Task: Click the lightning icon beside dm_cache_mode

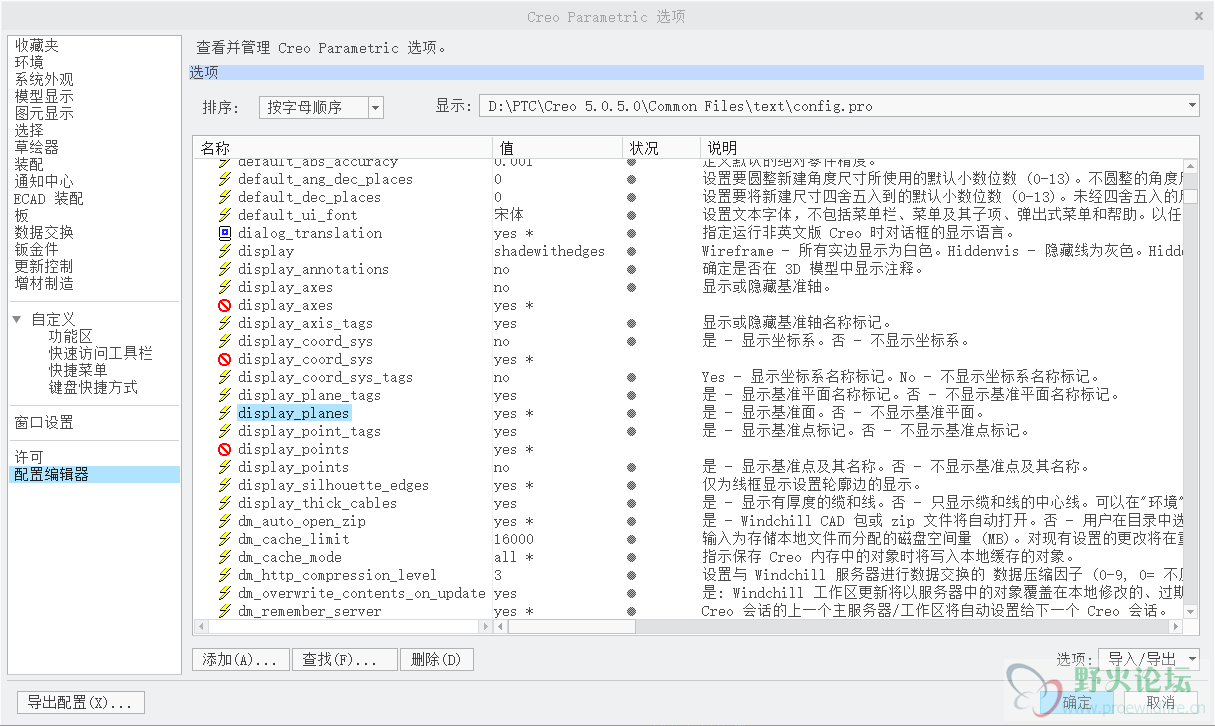Action: [x=225, y=557]
